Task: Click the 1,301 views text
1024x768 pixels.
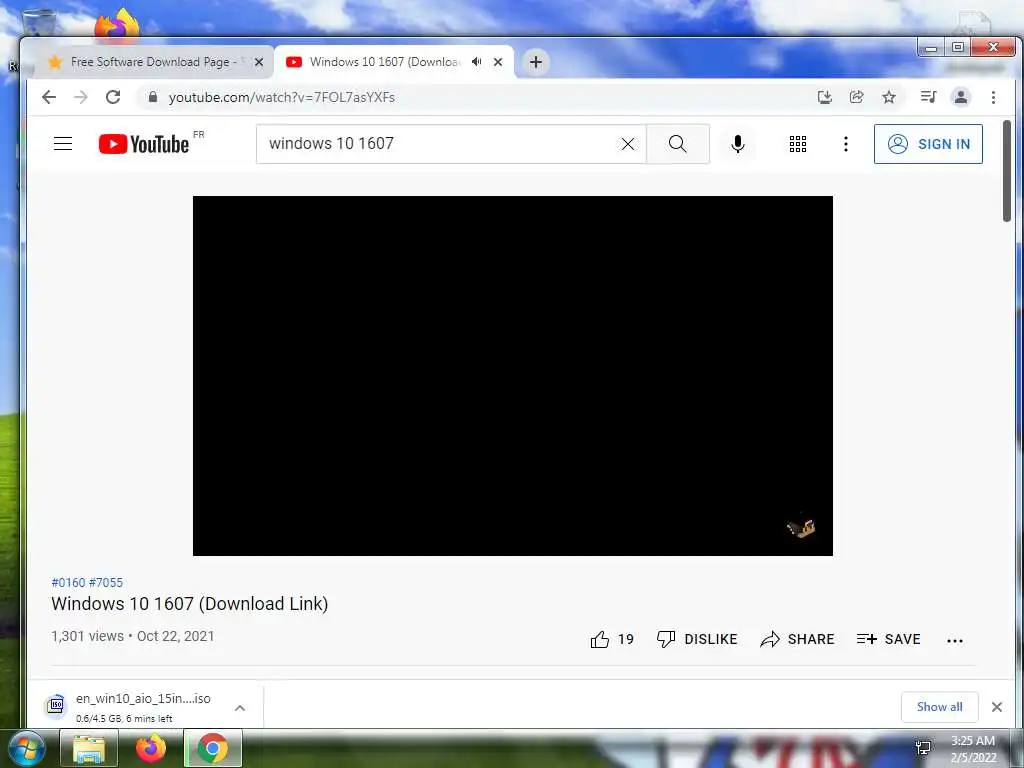Action: [x=88, y=636]
